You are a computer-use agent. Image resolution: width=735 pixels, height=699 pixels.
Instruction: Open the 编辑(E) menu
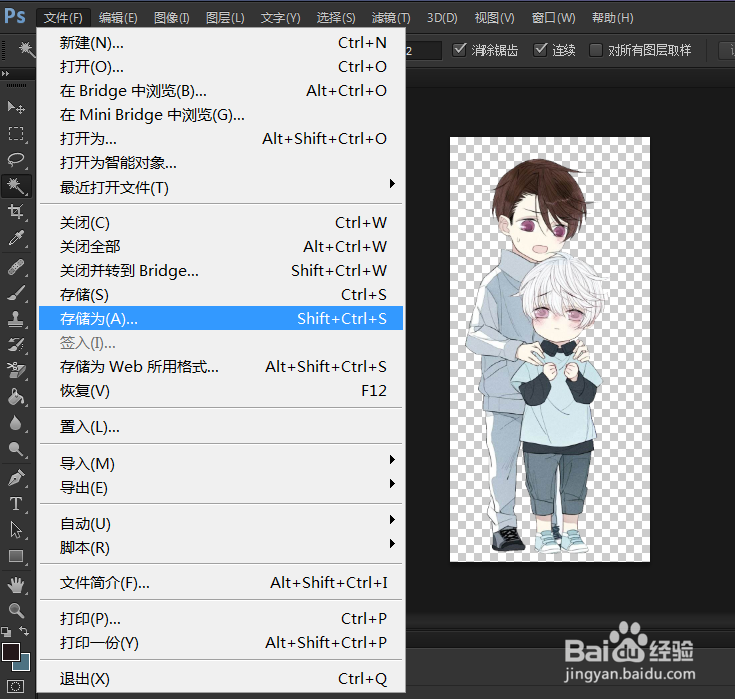click(118, 18)
